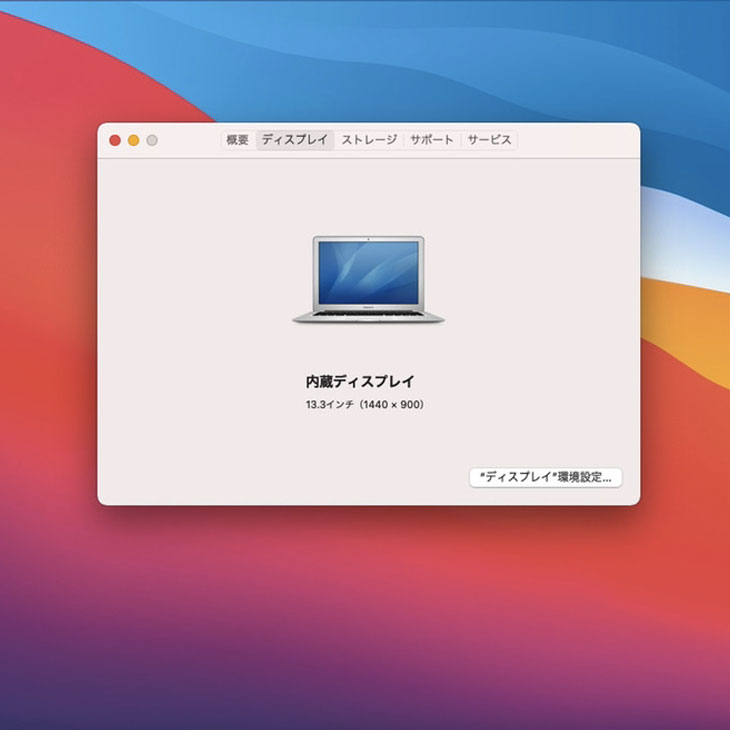Go to the サポート tab
This screenshot has width=730, height=730.
point(432,140)
